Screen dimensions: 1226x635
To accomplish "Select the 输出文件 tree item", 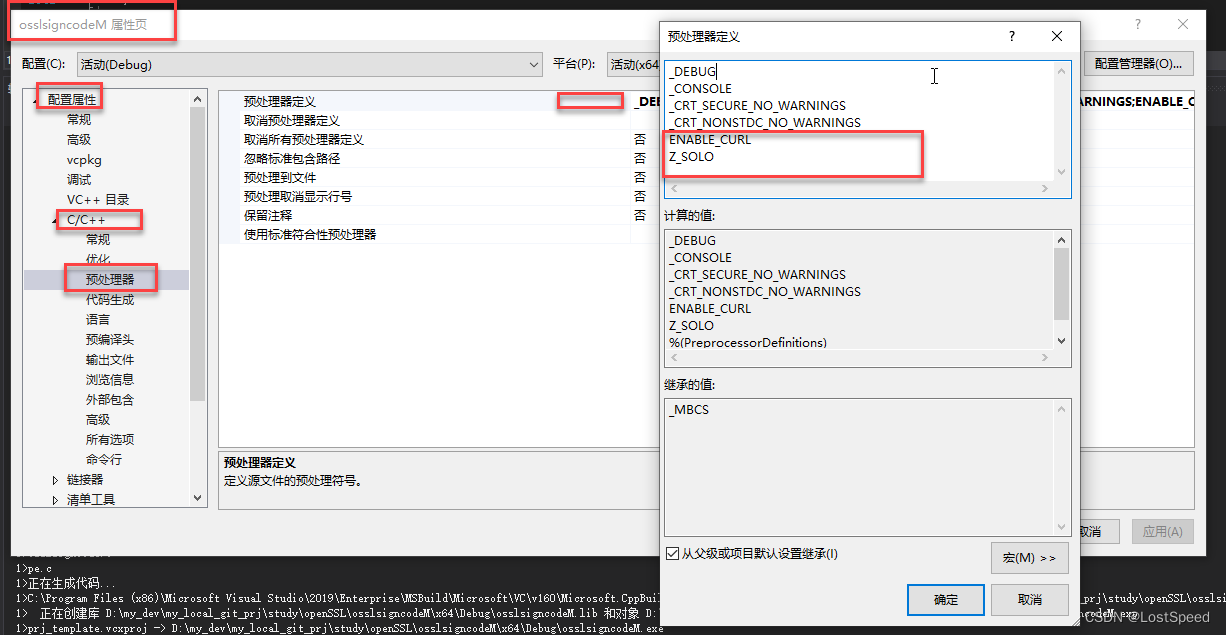I will point(110,360).
